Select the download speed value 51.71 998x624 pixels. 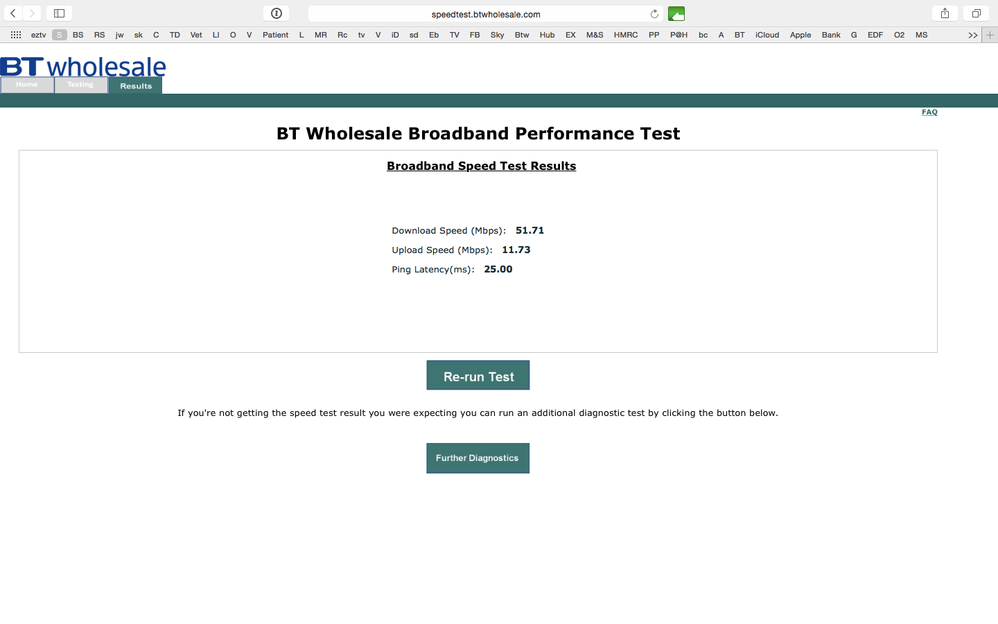[530, 230]
